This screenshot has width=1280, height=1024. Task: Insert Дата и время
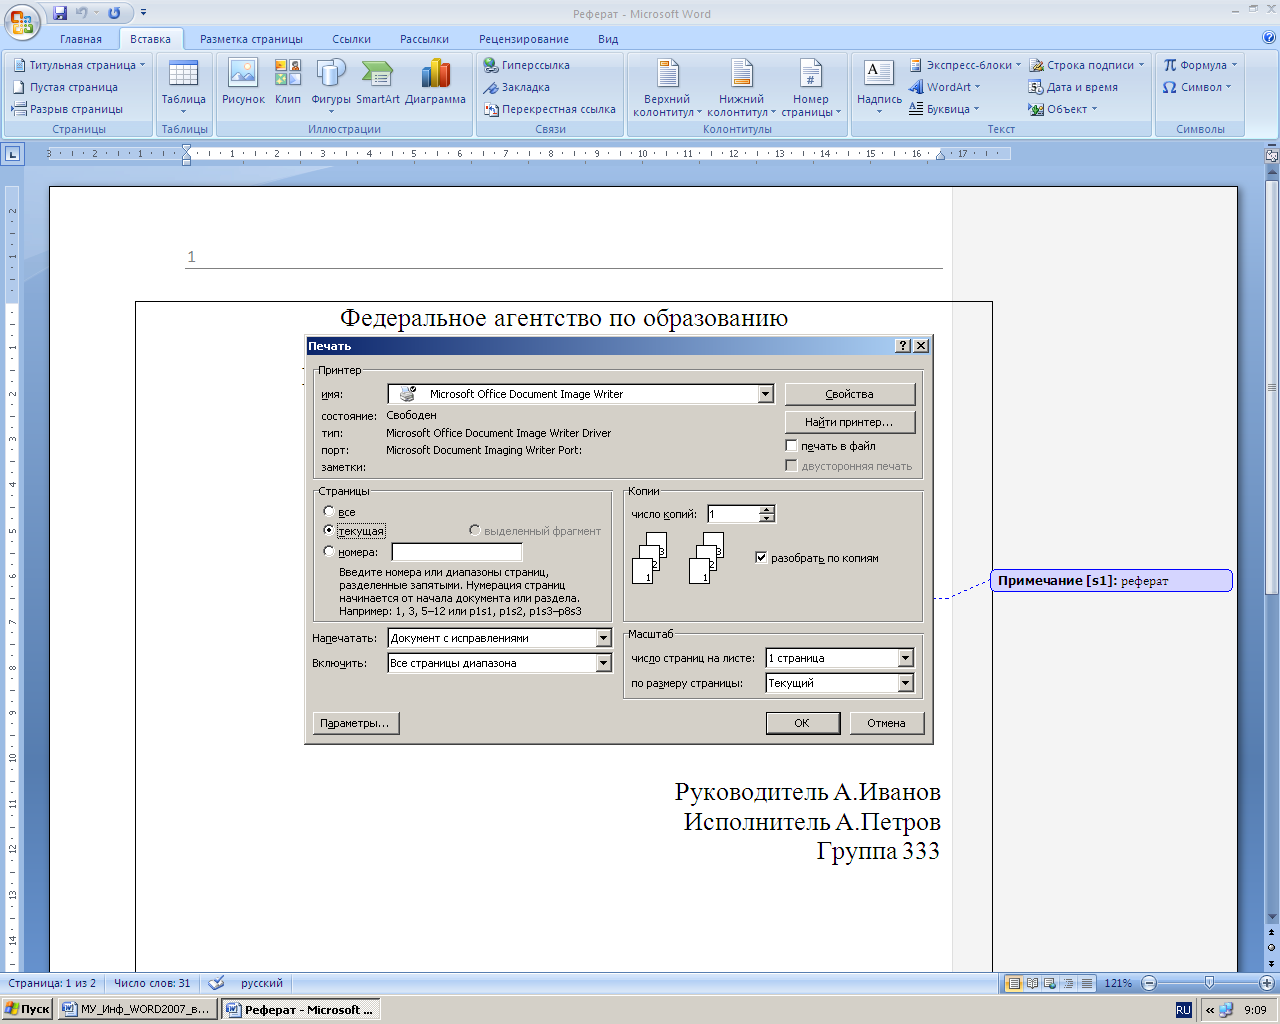coord(1073,87)
